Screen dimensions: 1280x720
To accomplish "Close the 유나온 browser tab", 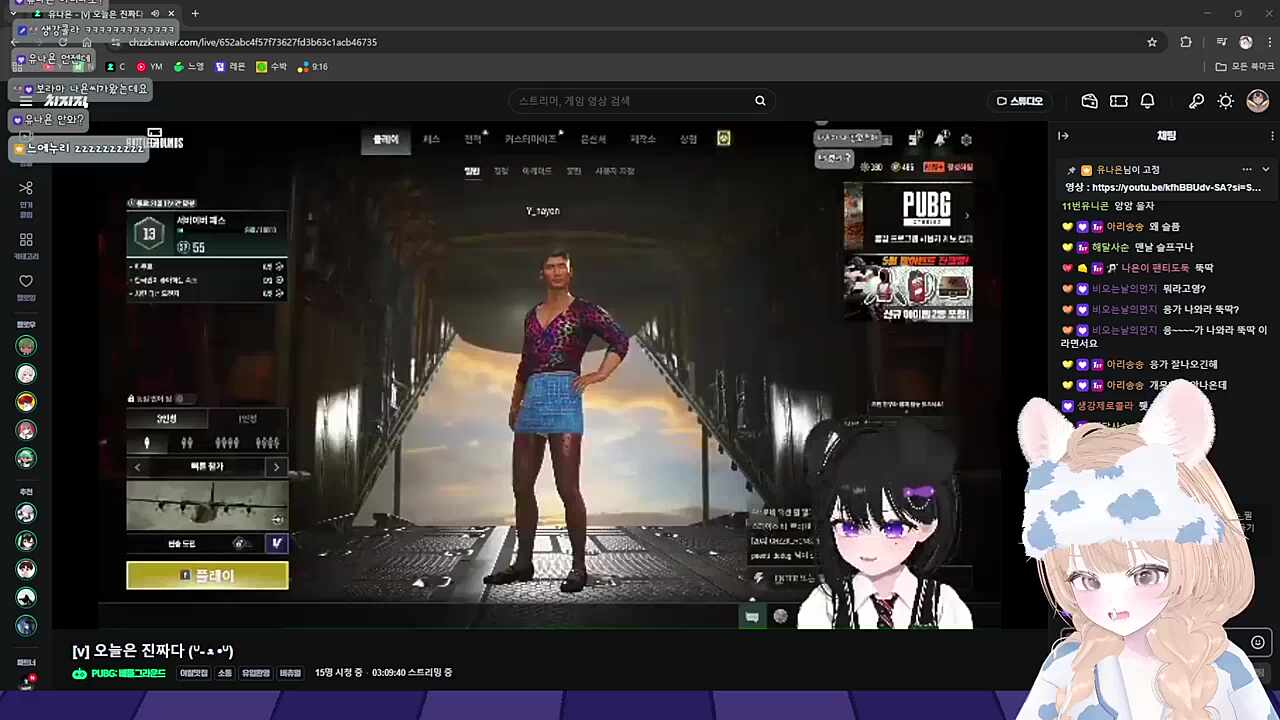I will (x=172, y=14).
